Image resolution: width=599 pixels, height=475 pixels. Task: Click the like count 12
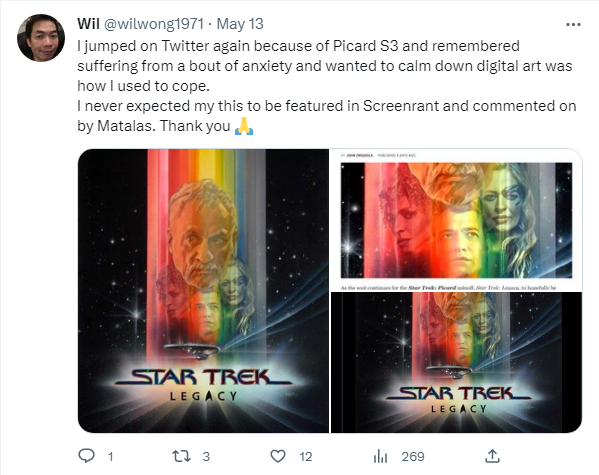coord(306,456)
